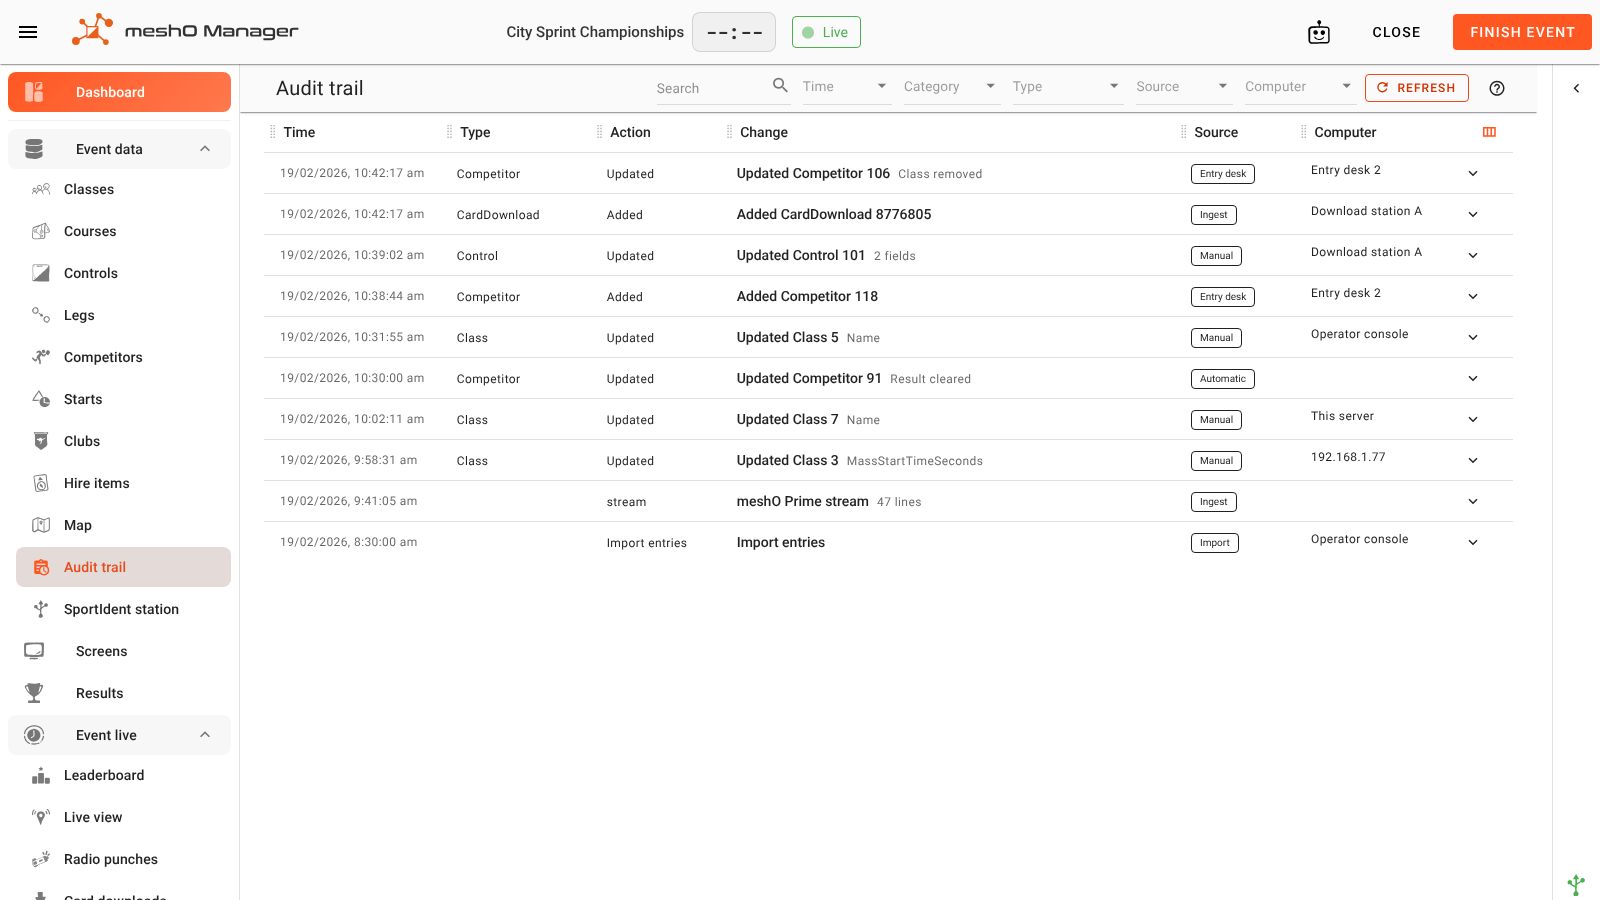Toggle the Live status indicator
This screenshot has height=900, width=1600.
pos(826,32)
